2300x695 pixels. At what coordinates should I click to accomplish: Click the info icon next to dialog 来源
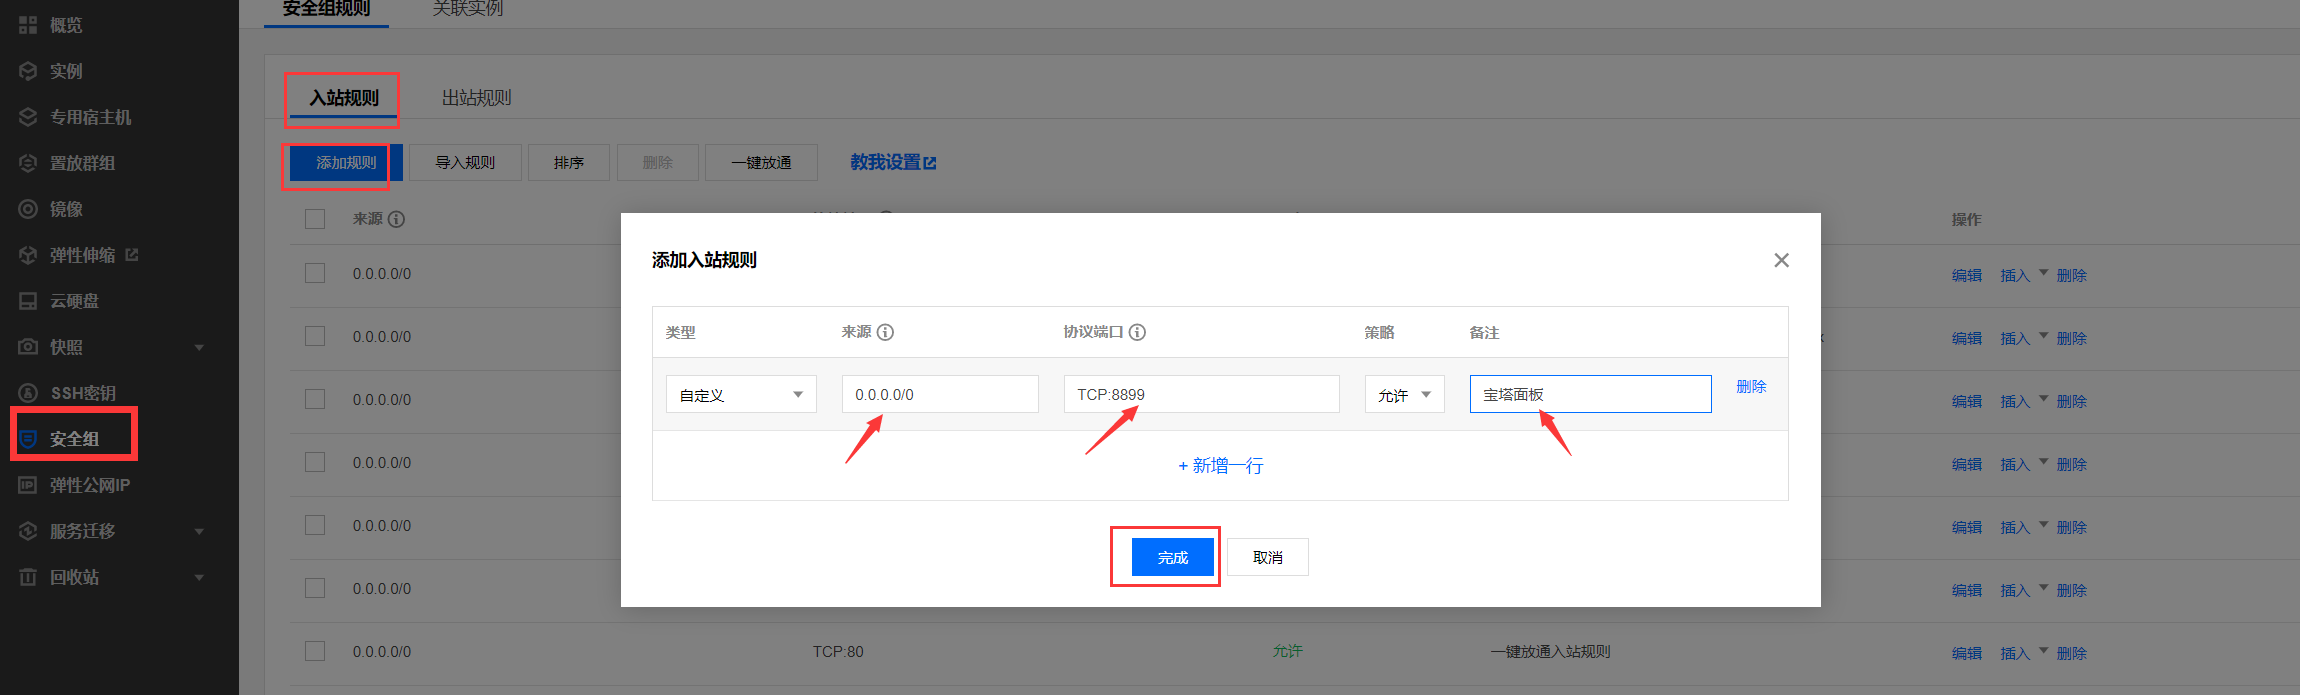[x=885, y=332]
